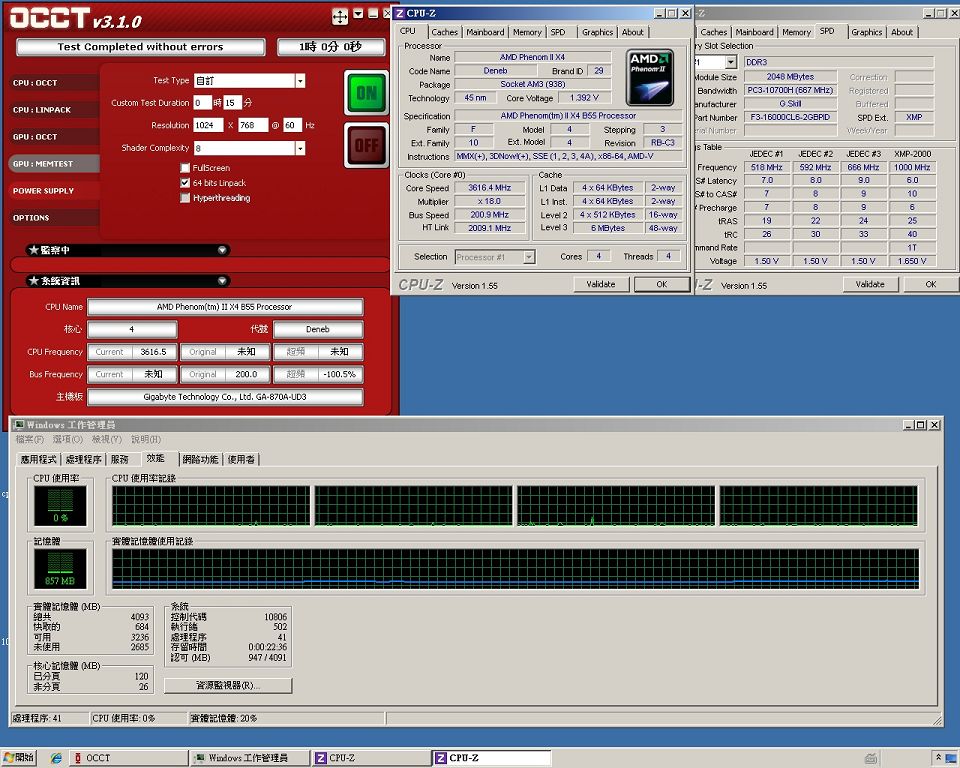Click the AMD Phenom II logo in CPU-Z

(650, 78)
